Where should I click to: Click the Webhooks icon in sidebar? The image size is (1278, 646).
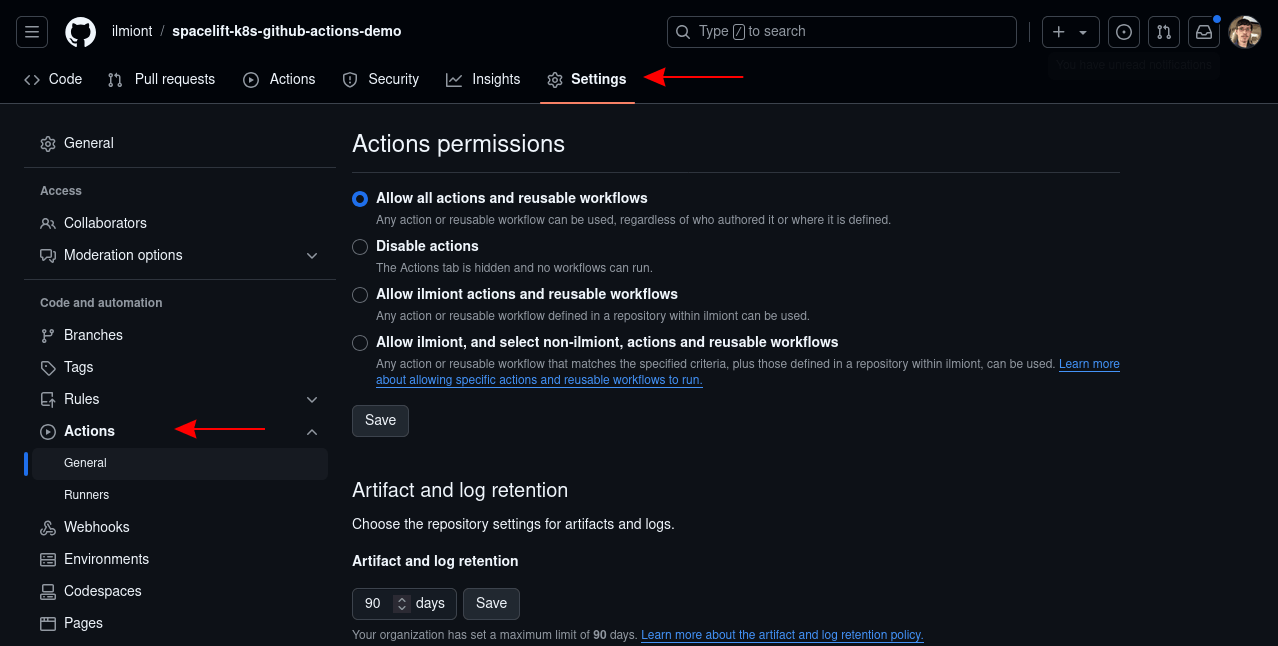click(x=48, y=527)
